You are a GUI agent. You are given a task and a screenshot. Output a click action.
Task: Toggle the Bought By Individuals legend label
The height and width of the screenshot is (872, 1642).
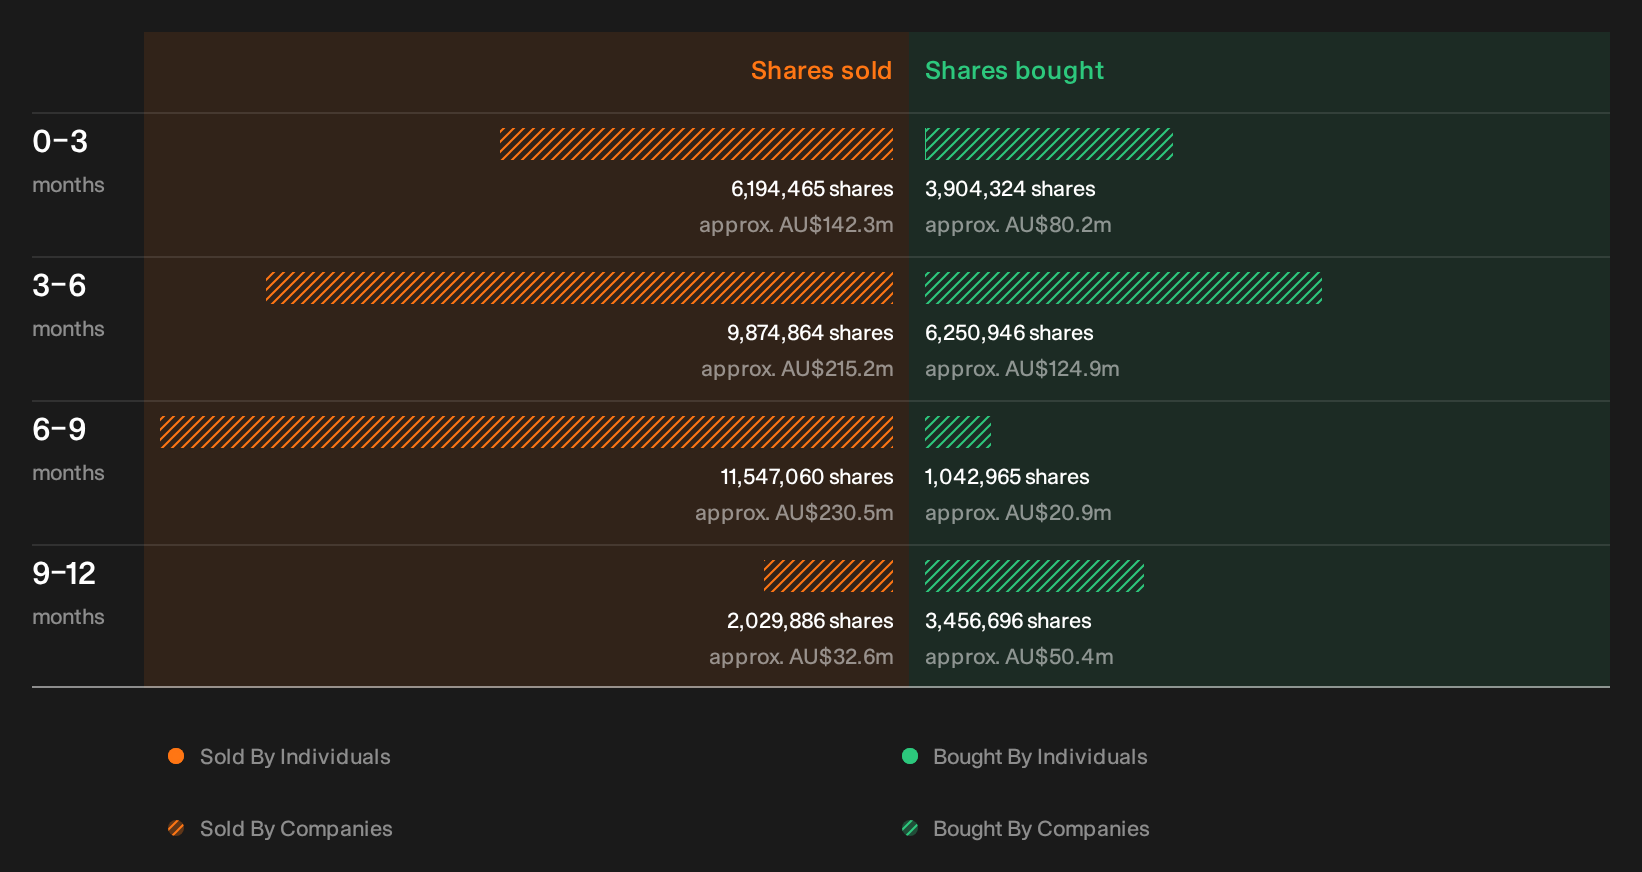[x=1040, y=757]
